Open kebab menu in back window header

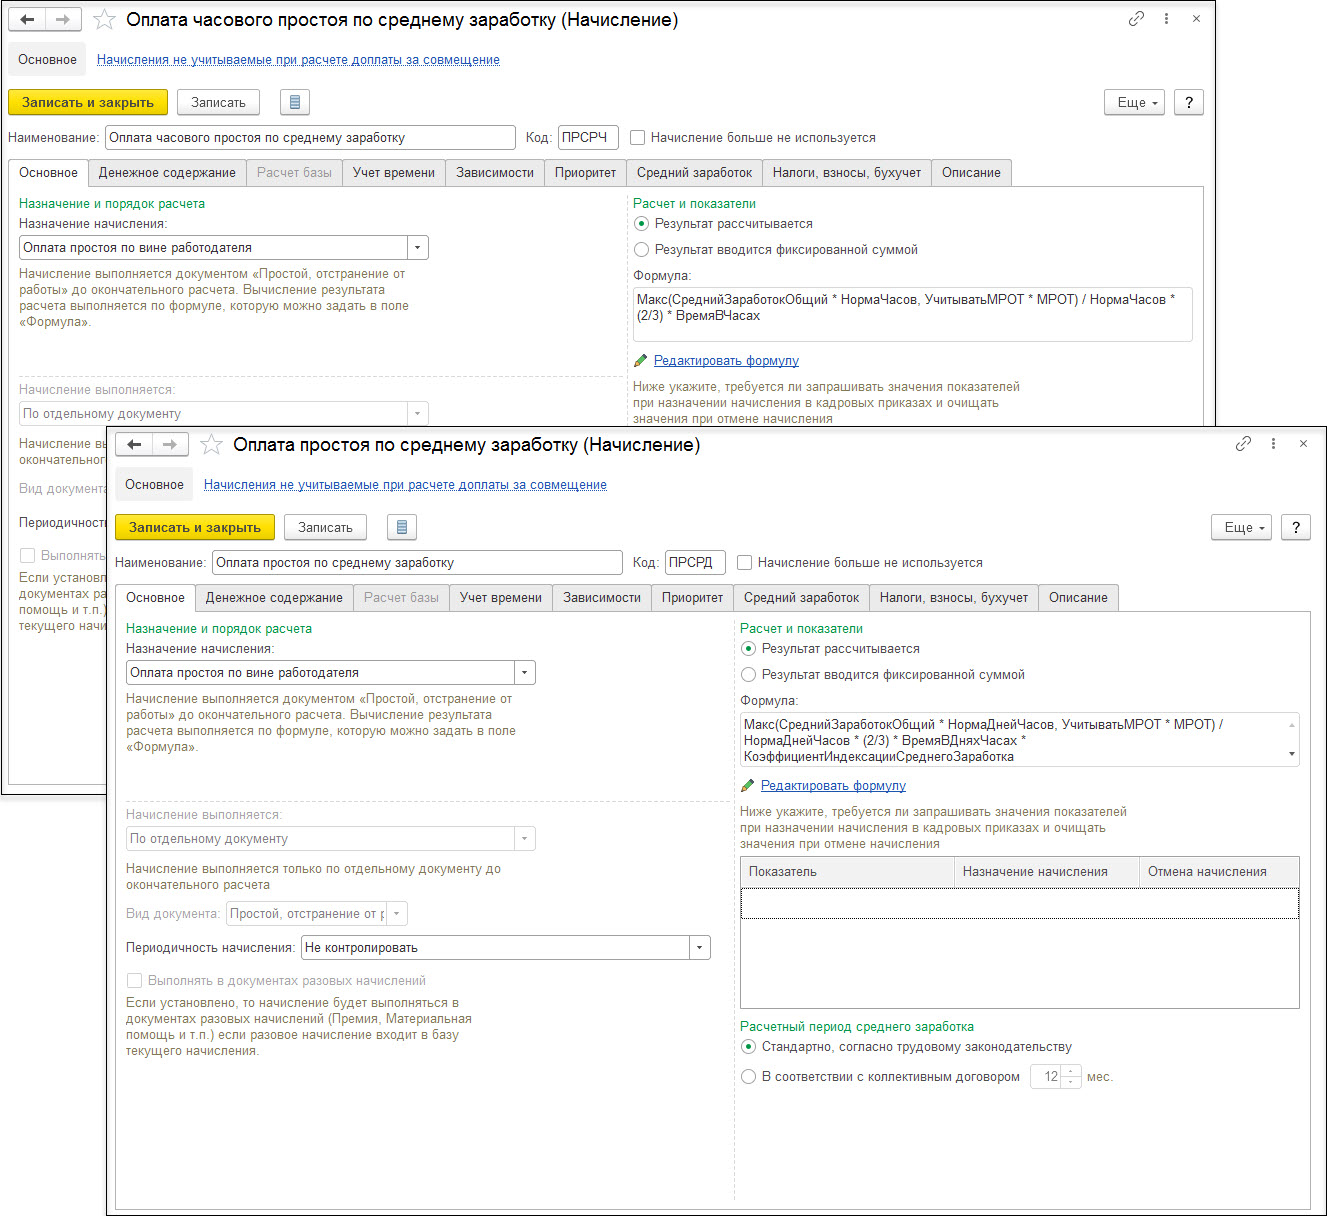coord(1166,19)
